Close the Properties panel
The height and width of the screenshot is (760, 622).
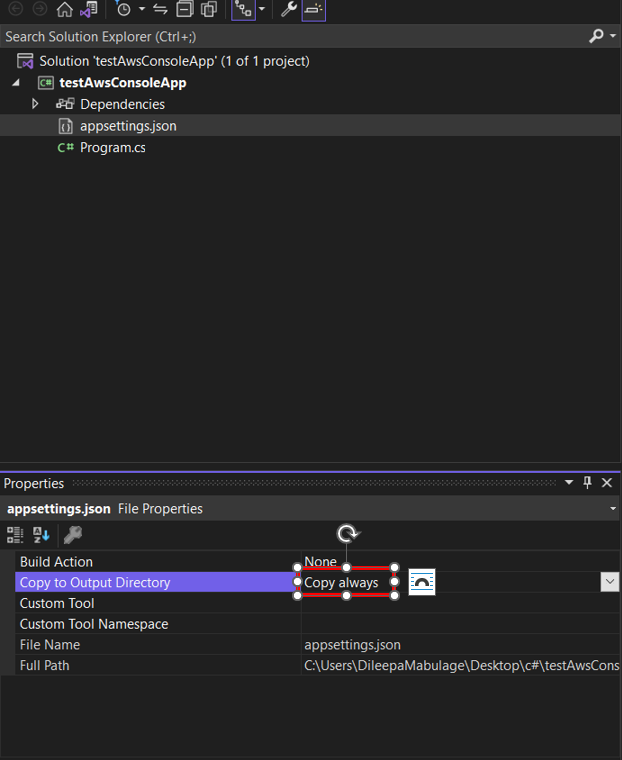(x=606, y=483)
